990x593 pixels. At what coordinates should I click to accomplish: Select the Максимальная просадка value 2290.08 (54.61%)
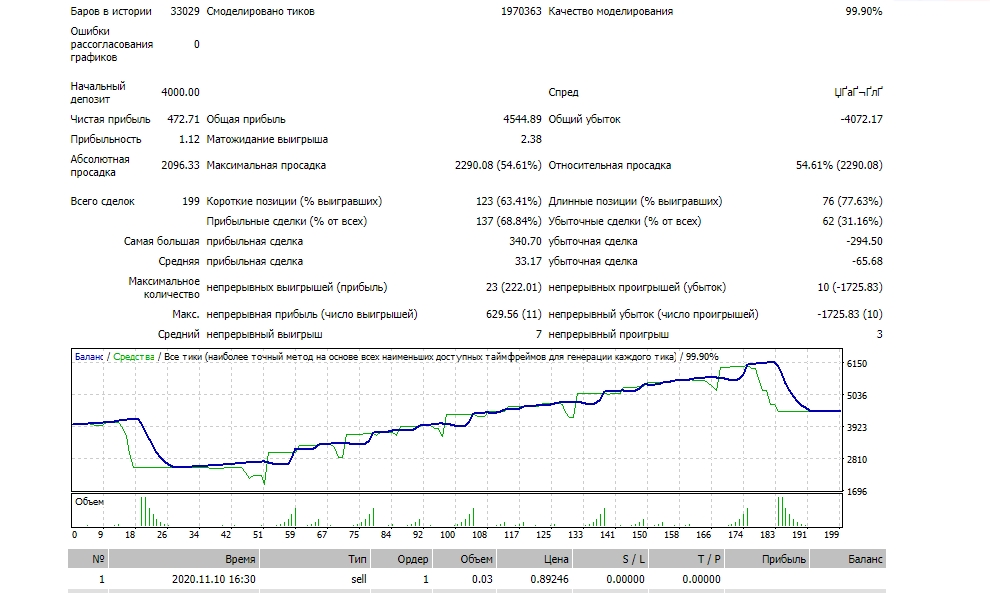[498, 165]
